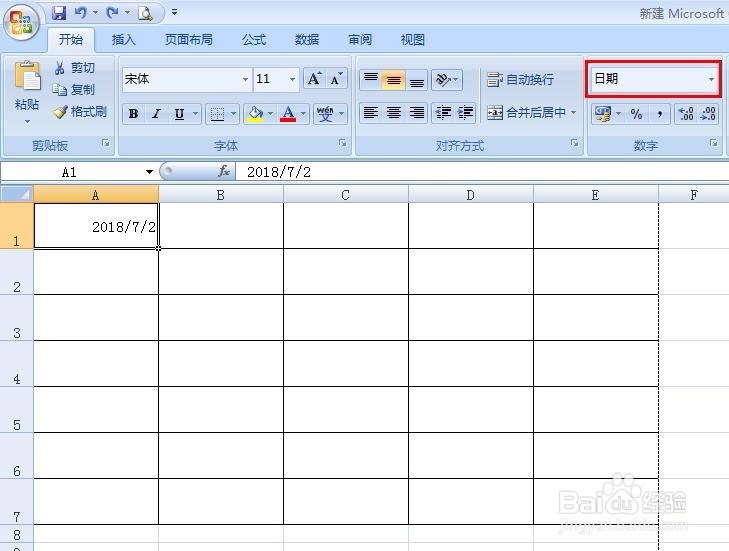The image size is (729, 551).
Task: Decrease decimal places
Action: point(708,113)
